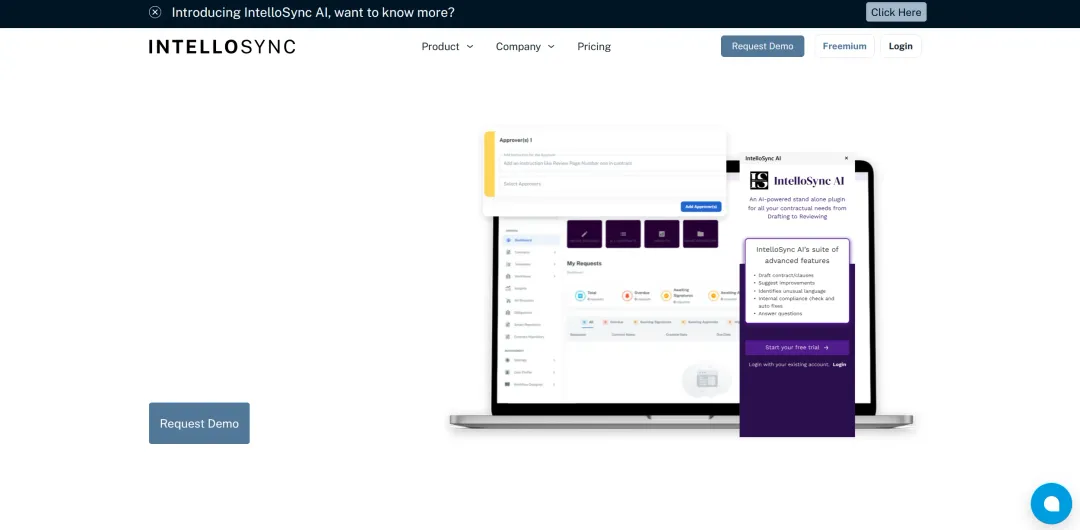This screenshot has width=1080, height=530.
Task: Click the large hero Request Demo button
Action: (199, 423)
